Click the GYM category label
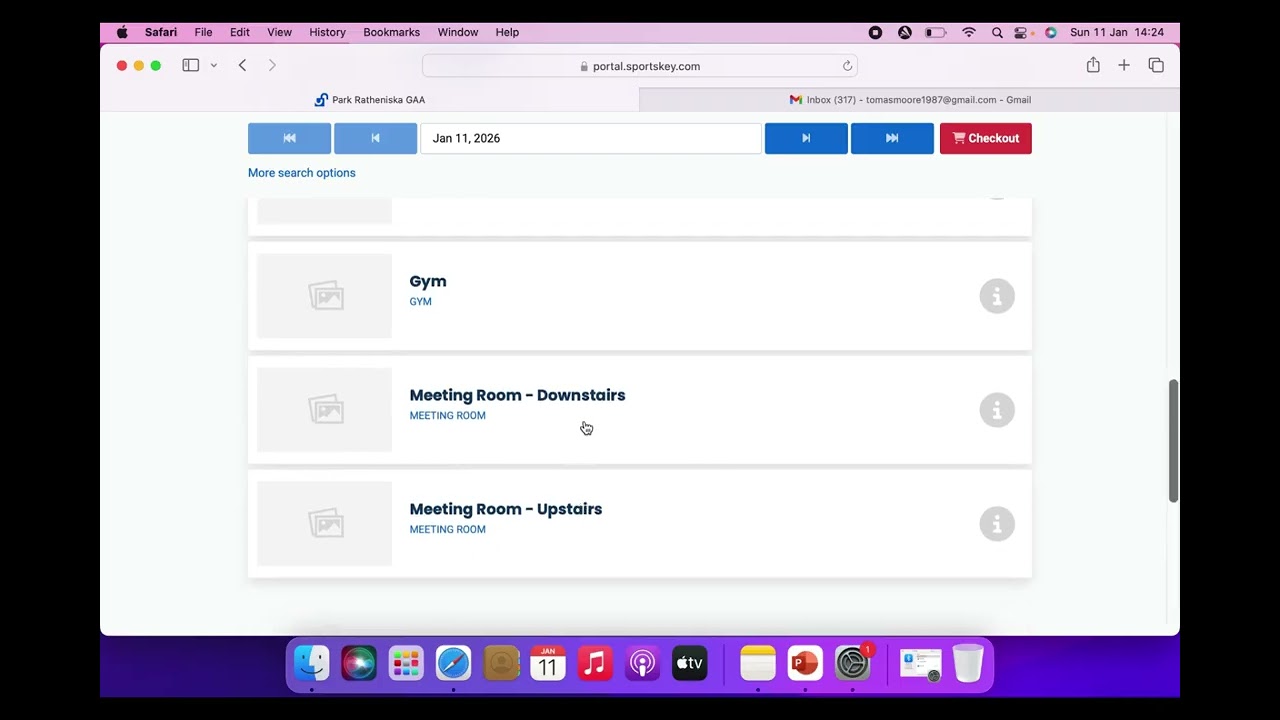1280x720 pixels. (x=421, y=302)
